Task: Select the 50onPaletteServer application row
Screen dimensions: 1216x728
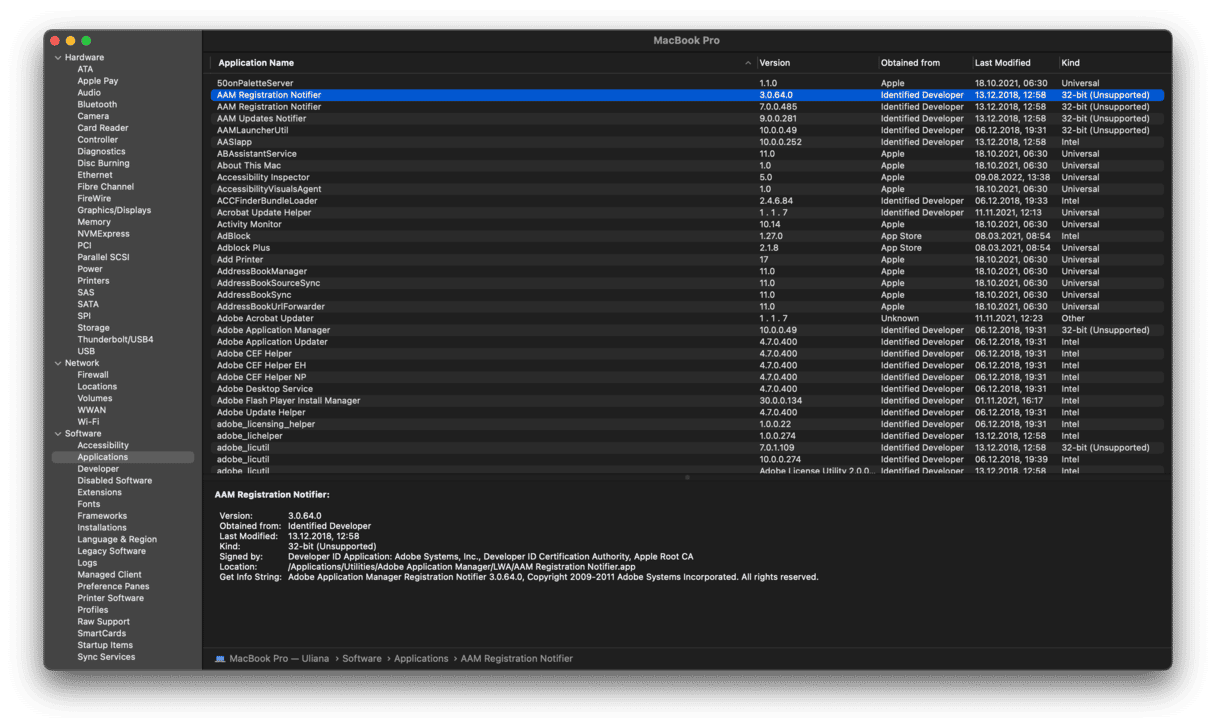Action: [688, 83]
